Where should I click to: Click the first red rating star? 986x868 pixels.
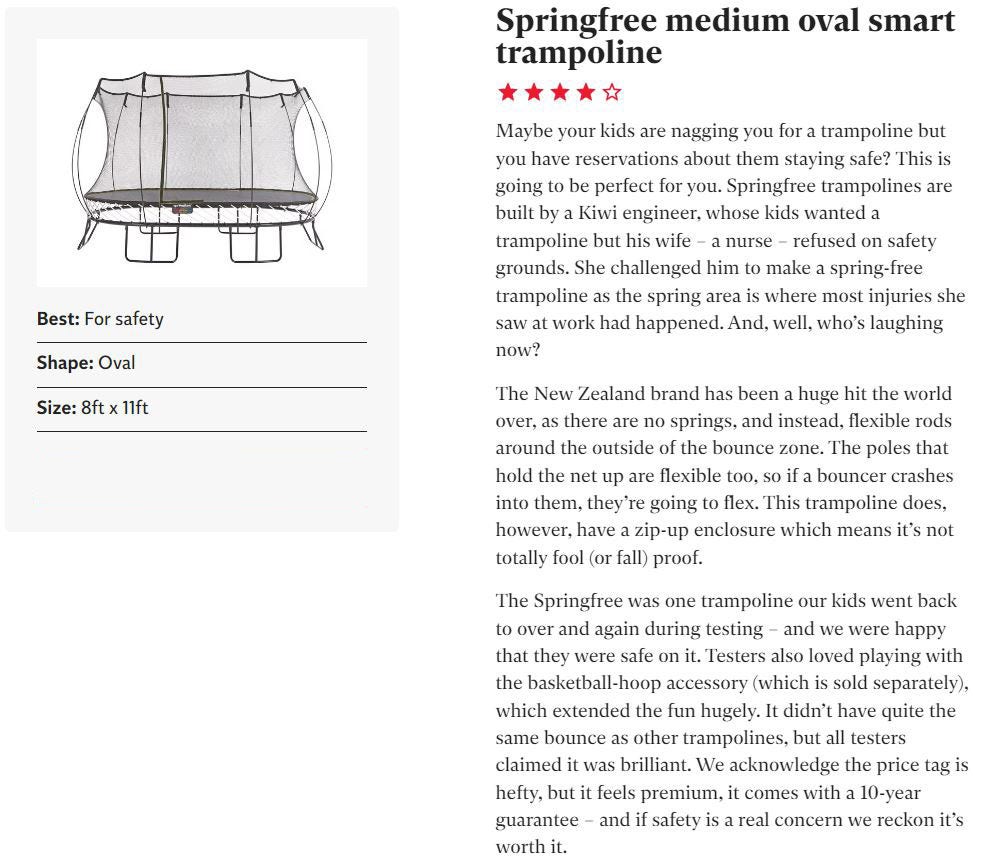tap(507, 92)
